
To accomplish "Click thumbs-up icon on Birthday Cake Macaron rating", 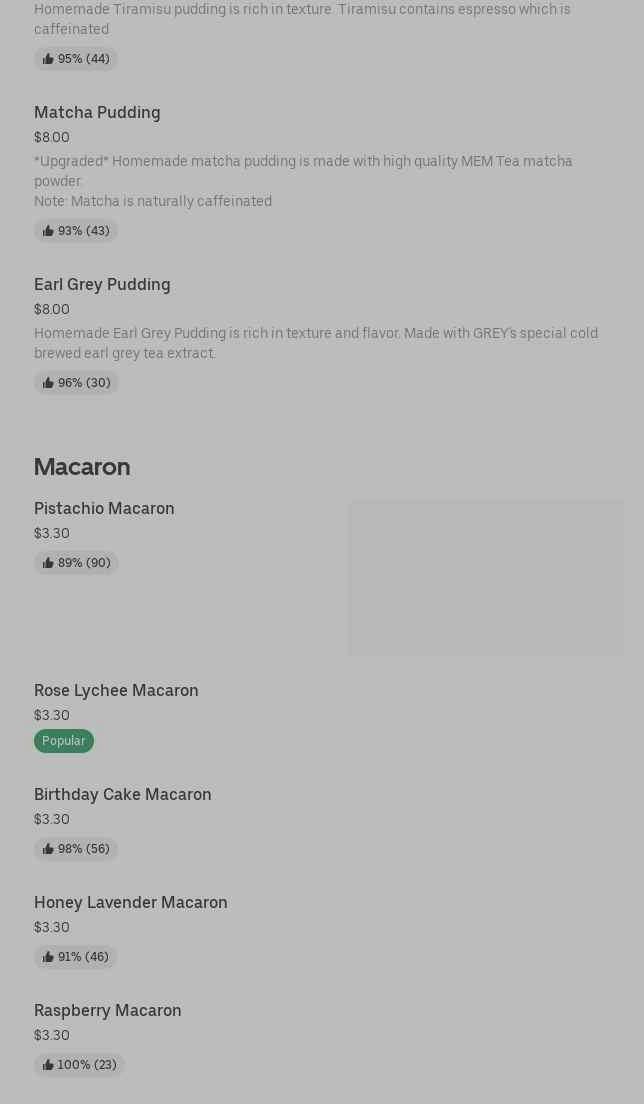I will point(48,849).
